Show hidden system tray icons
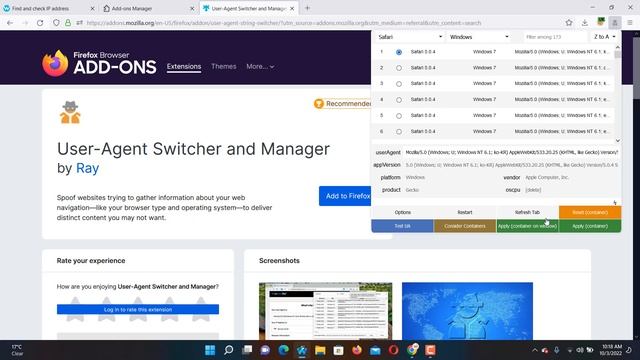This screenshot has width=640, height=360. tap(535, 350)
